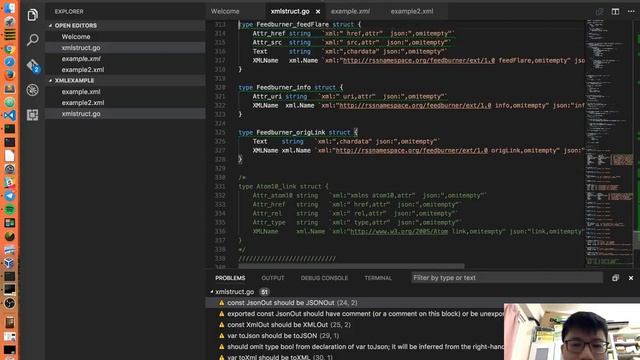Open the Output panel tab
The height and width of the screenshot is (360, 640).
click(273, 278)
